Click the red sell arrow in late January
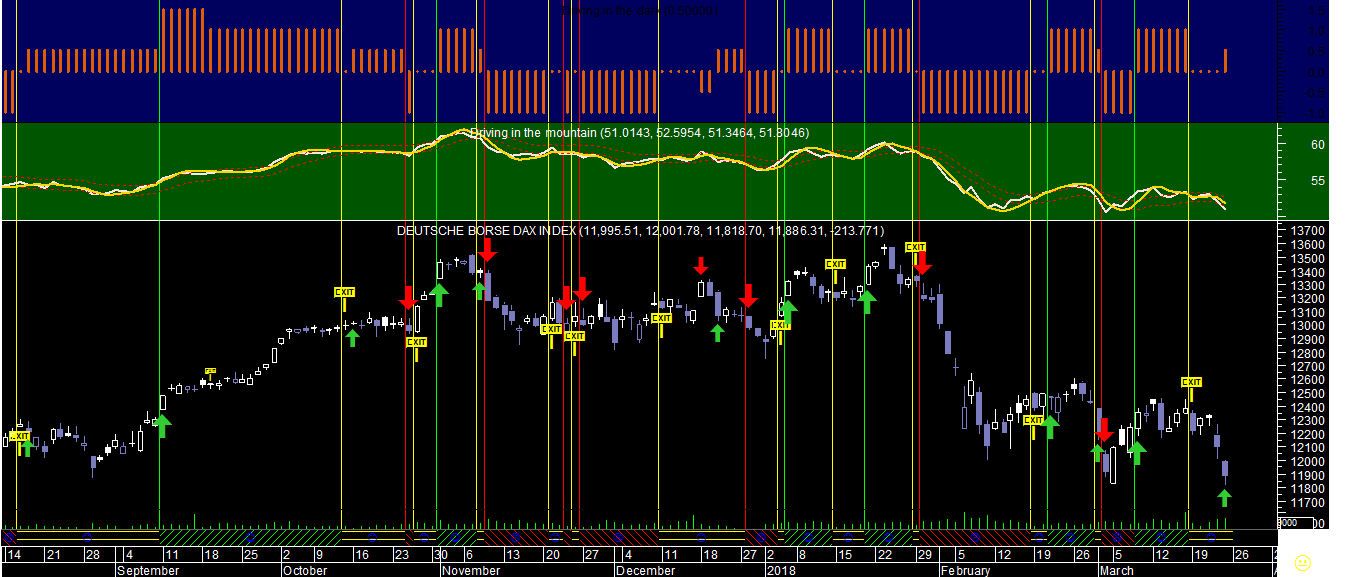 tap(922, 263)
